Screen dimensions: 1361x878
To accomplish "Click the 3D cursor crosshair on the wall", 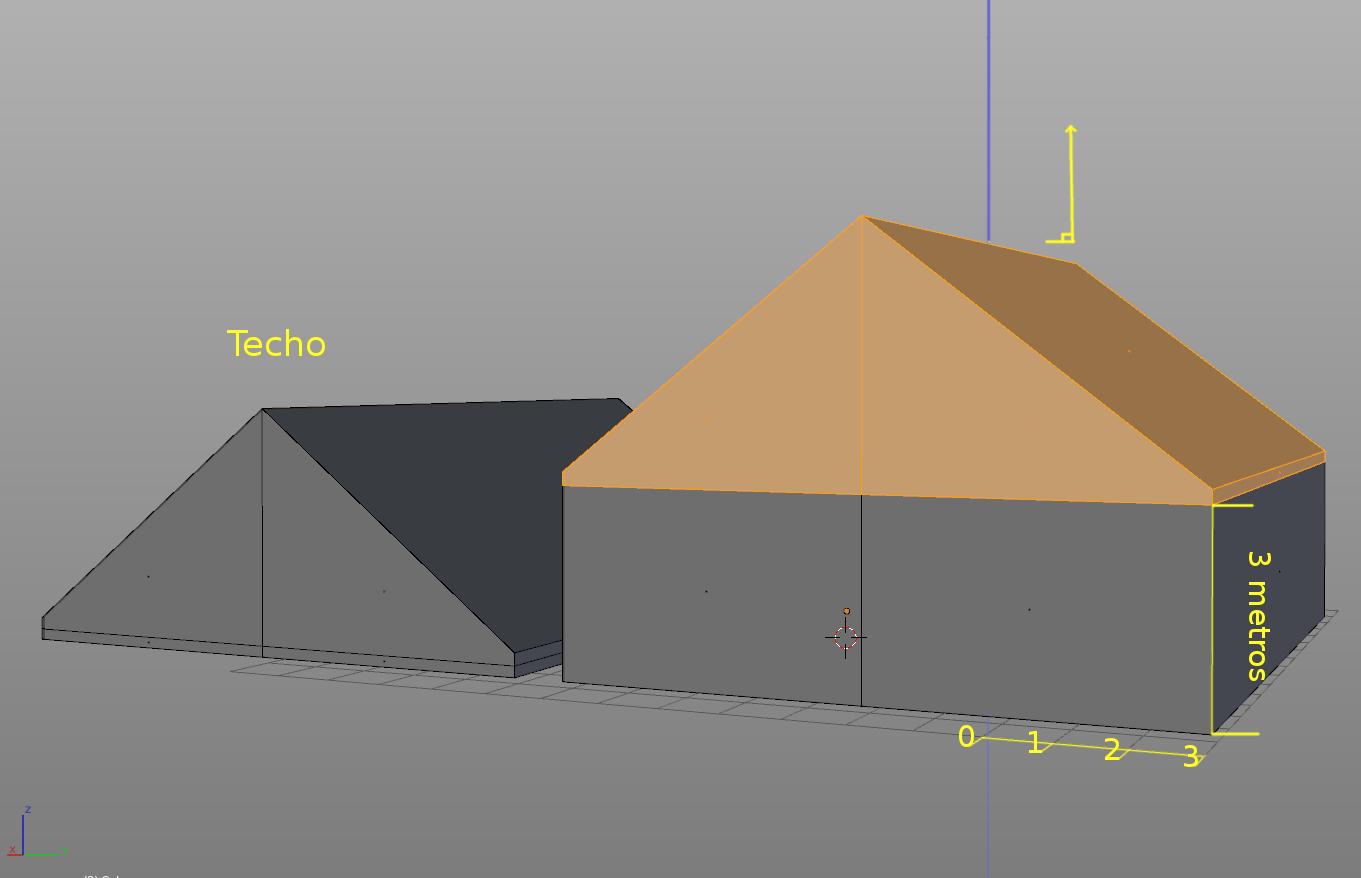I will [x=846, y=637].
